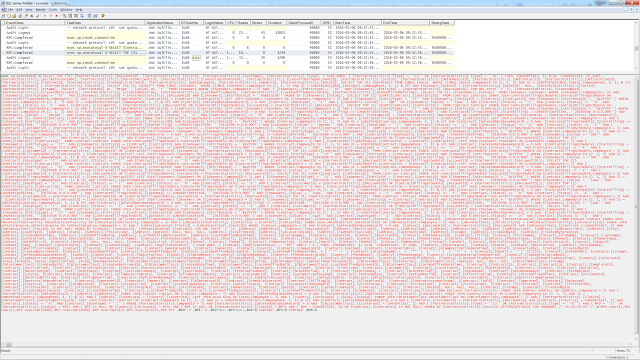Click the EndTime column header
The width and height of the screenshot is (640, 360).
pos(405,23)
